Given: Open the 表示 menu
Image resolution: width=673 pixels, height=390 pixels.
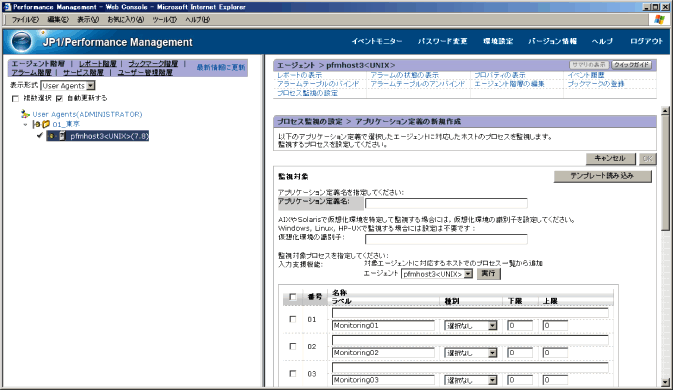Looking at the screenshot, I should click(88, 20).
